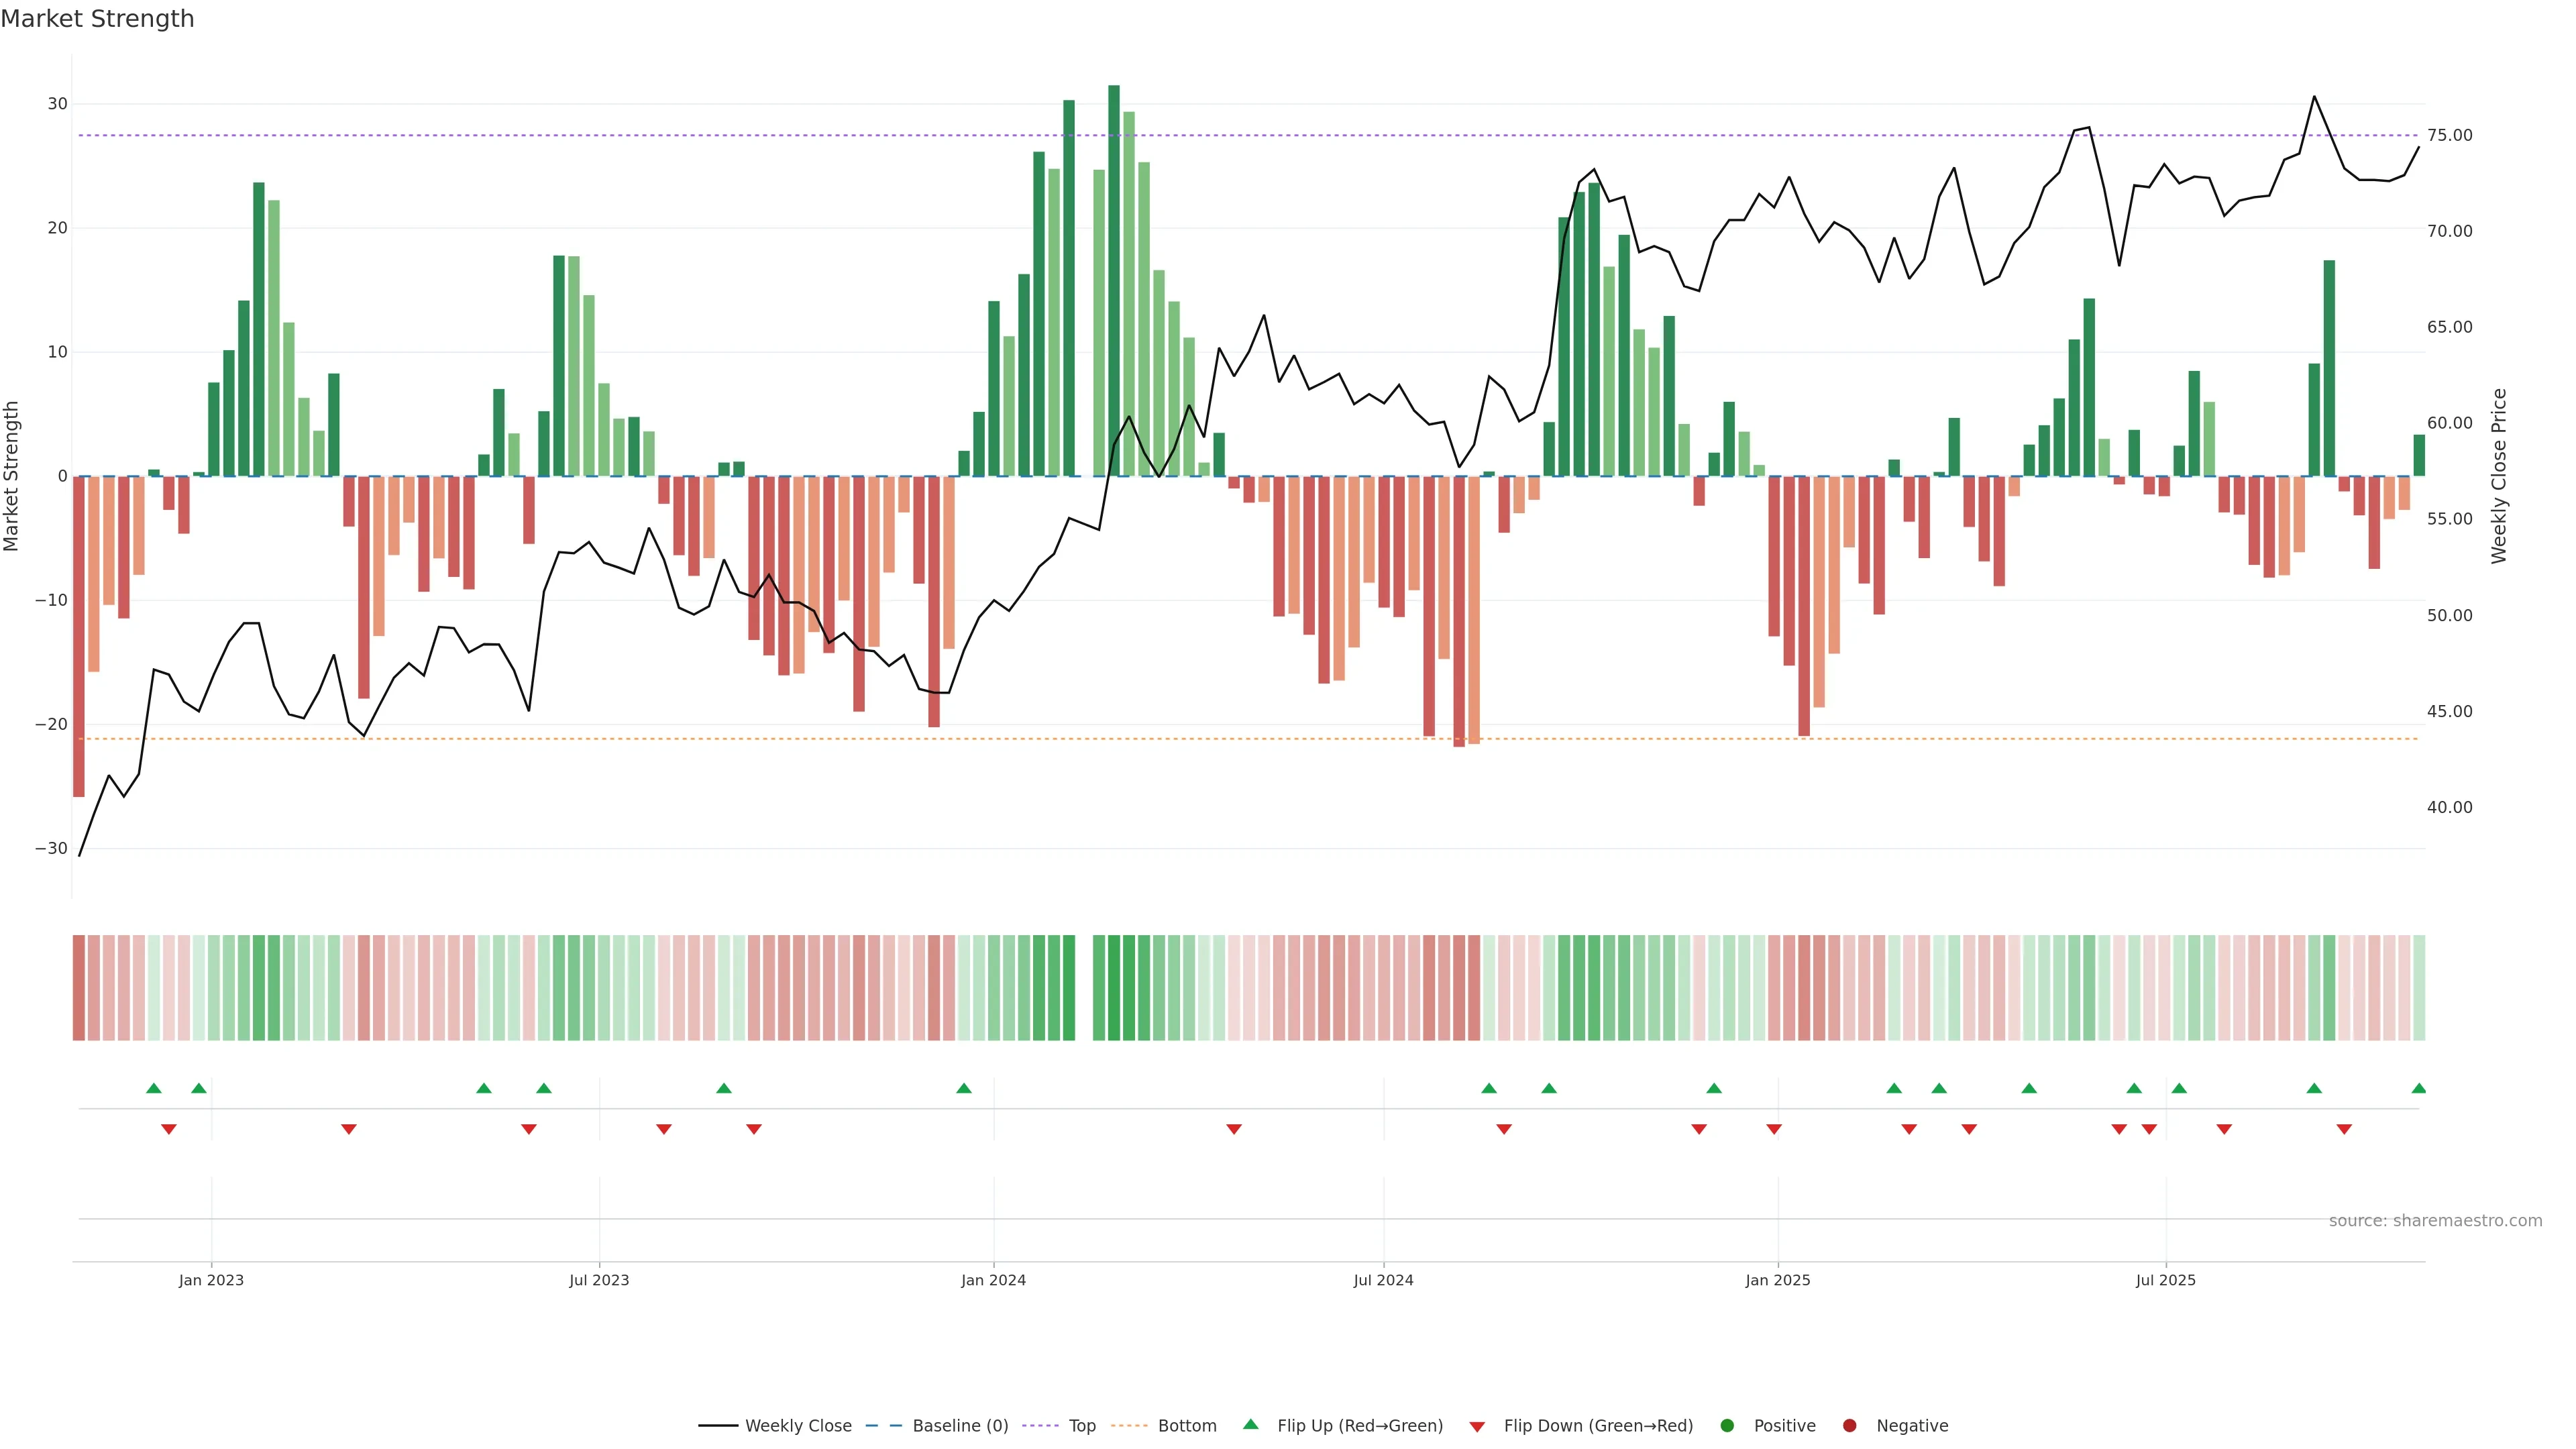Click the rightmost green flip-up triangle marker
The image size is (2576, 1449).
2418,1088
